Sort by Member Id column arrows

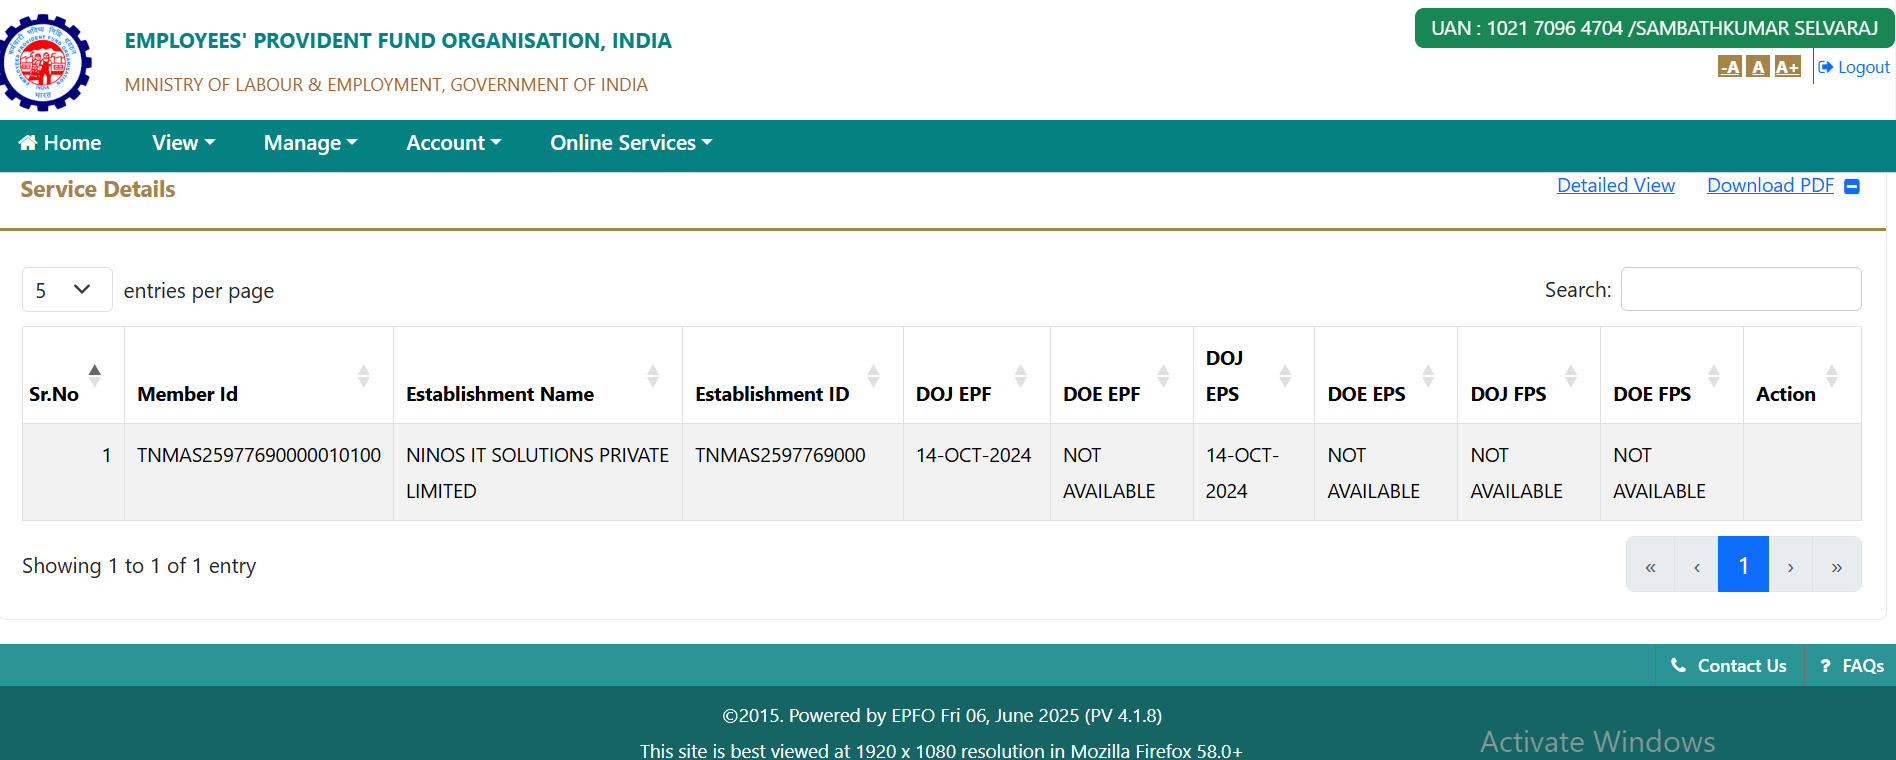click(x=364, y=376)
